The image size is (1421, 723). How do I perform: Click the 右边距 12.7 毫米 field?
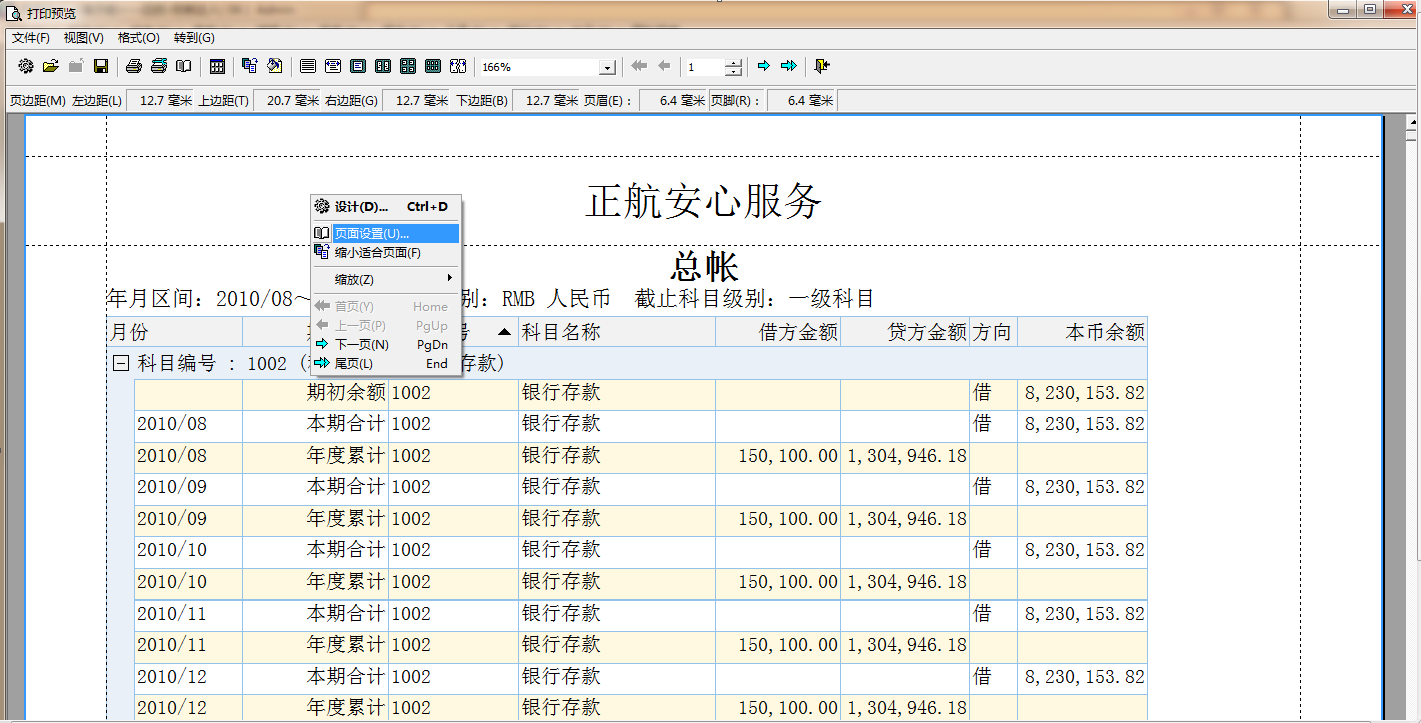(x=417, y=100)
